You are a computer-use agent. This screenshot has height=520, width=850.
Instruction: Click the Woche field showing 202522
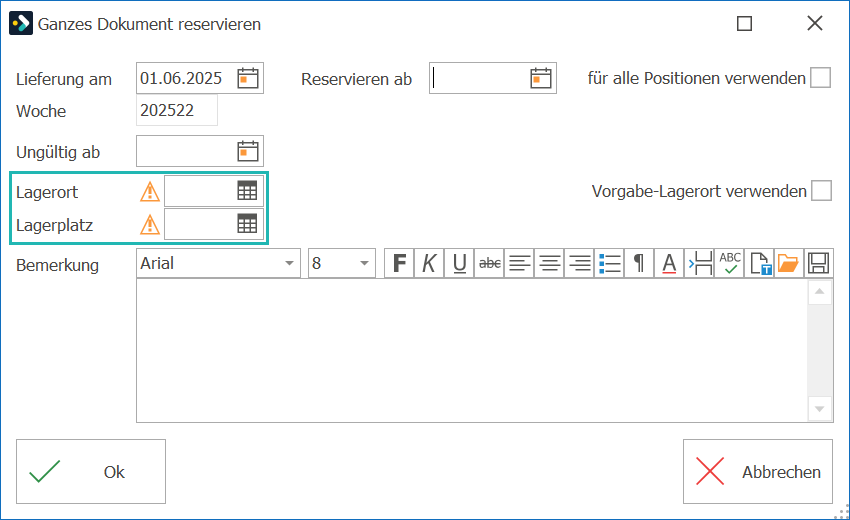pyautogui.click(x=177, y=110)
